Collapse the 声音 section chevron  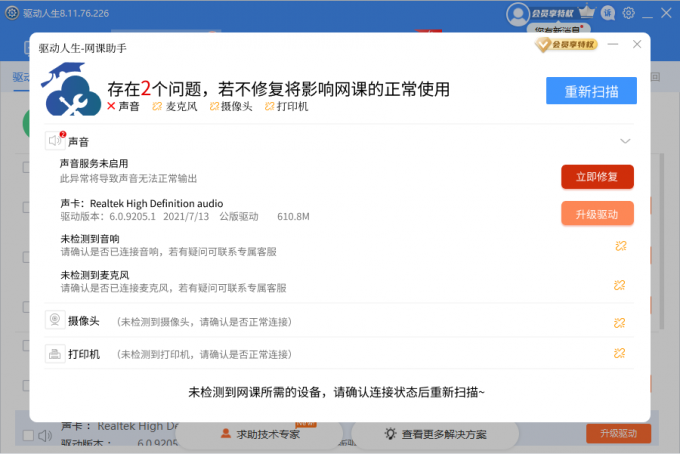626,142
